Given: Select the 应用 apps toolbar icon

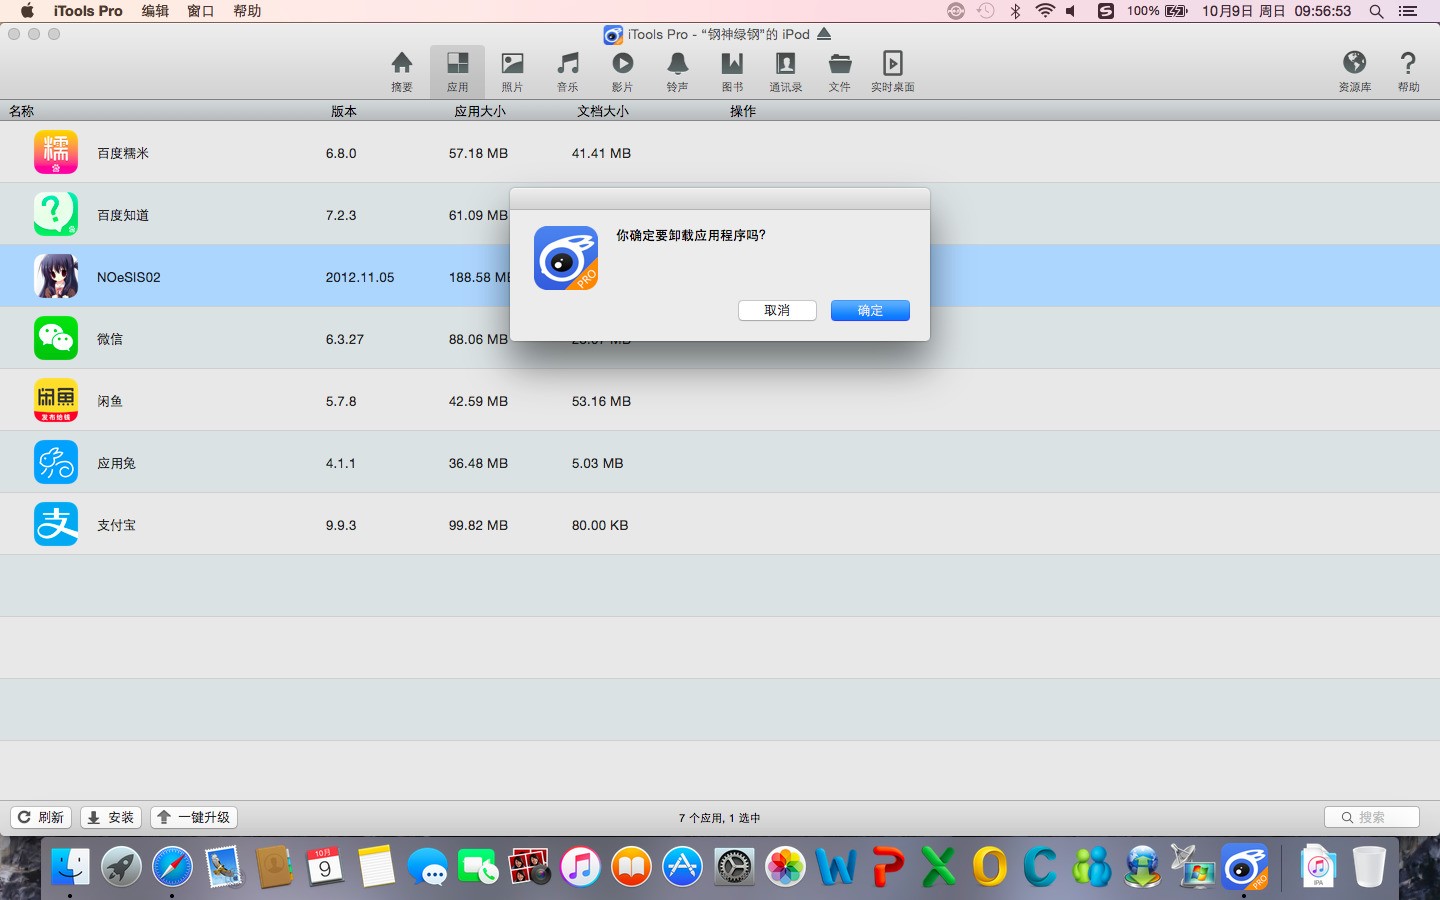Looking at the screenshot, I should [457, 72].
